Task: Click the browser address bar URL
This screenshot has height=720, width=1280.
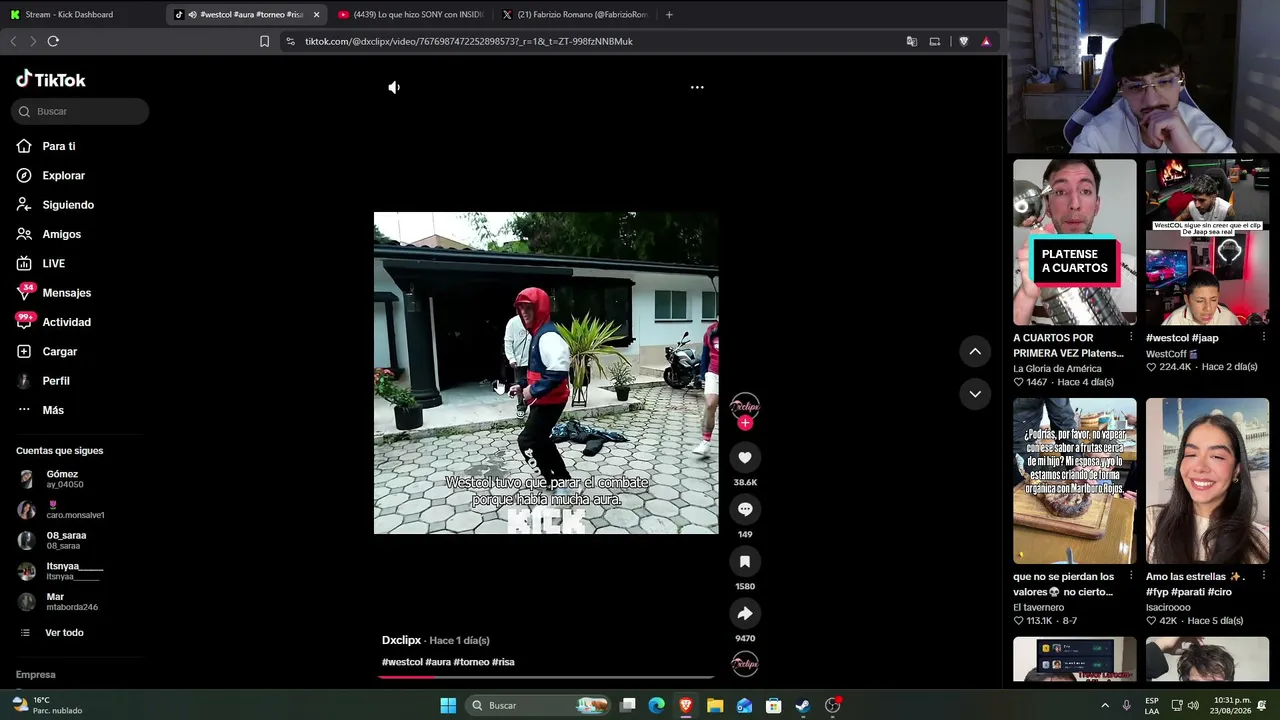Action: pyautogui.click(x=469, y=41)
